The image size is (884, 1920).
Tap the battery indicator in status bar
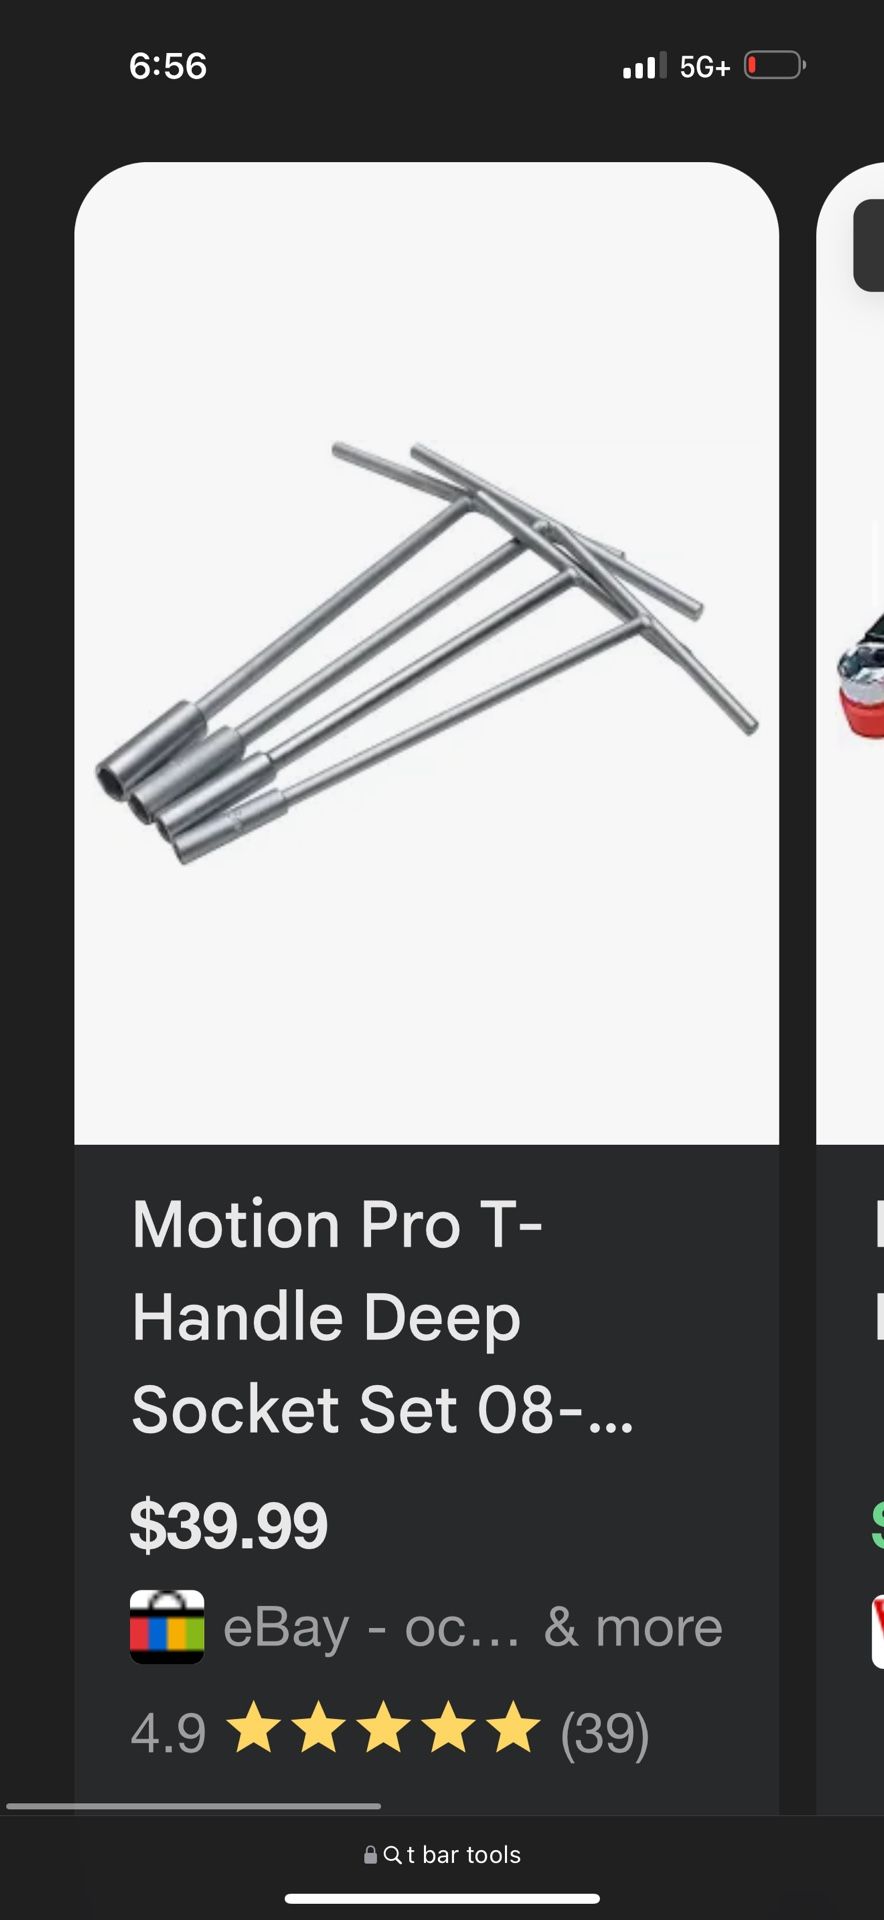pyautogui.click(x=775, y=66)
